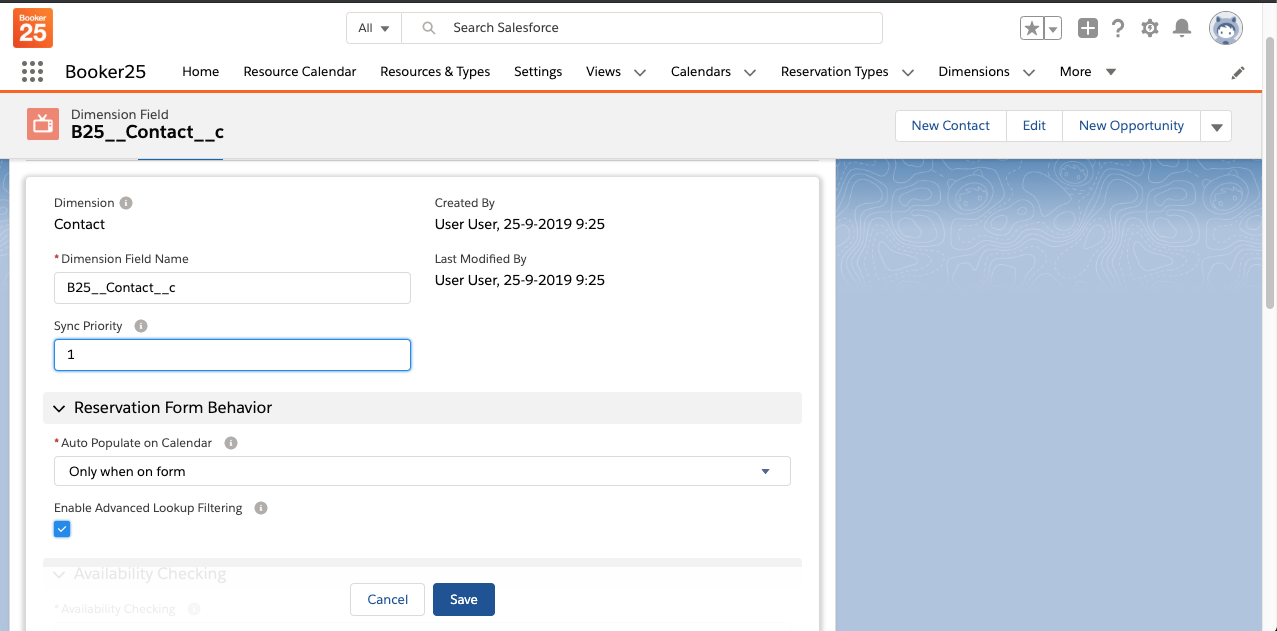
Task: View notifications bell icon
Action: [1182, 29]
